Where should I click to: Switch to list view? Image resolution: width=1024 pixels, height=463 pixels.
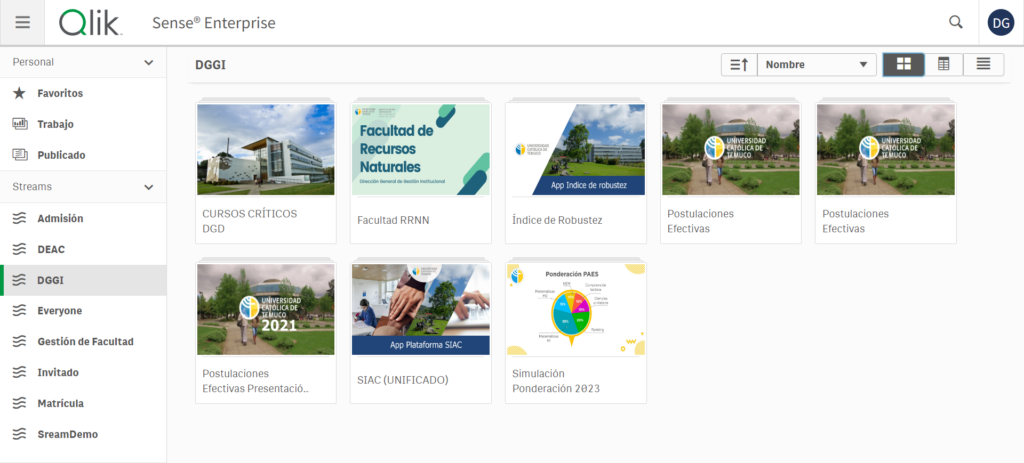click(x=983, y=64)
